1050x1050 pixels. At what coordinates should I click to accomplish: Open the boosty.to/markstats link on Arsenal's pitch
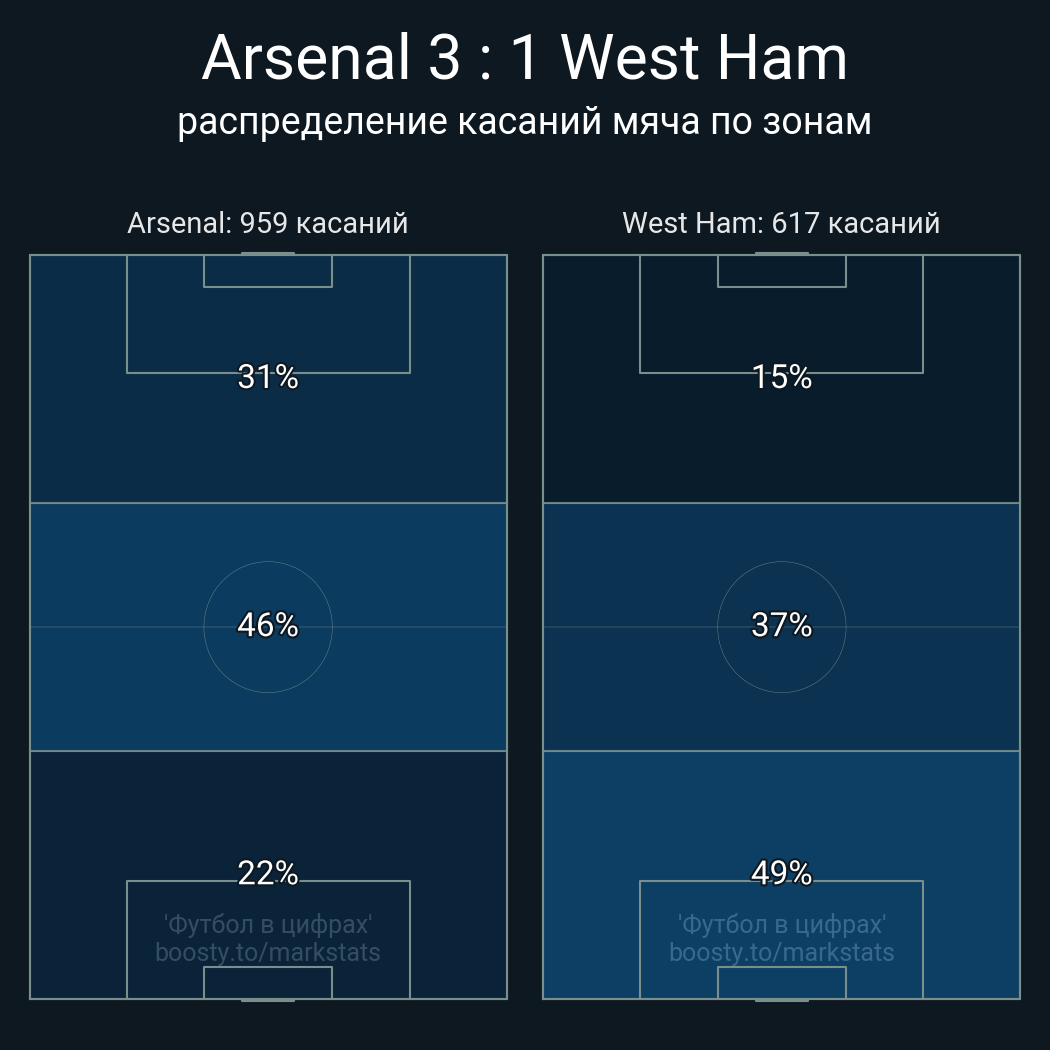click(x=268, y=952)
